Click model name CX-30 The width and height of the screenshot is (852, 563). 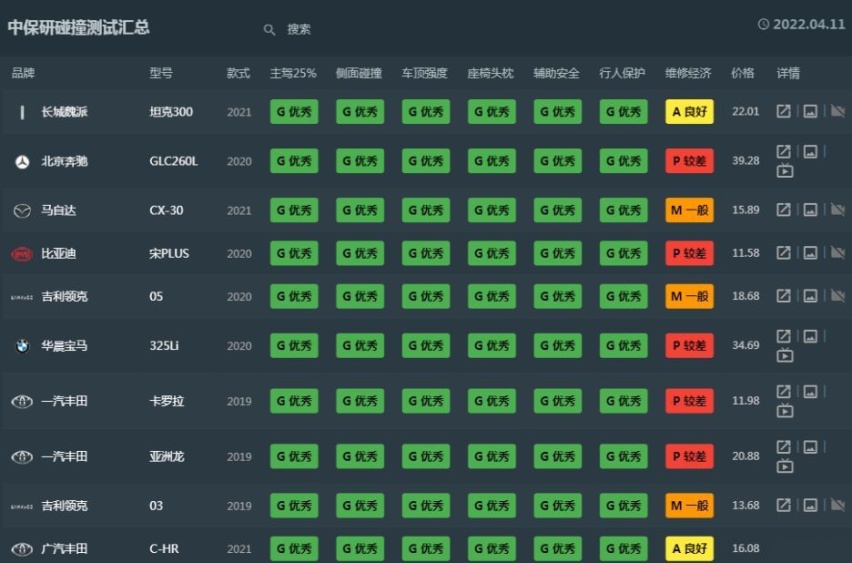(x=166, y=210)
